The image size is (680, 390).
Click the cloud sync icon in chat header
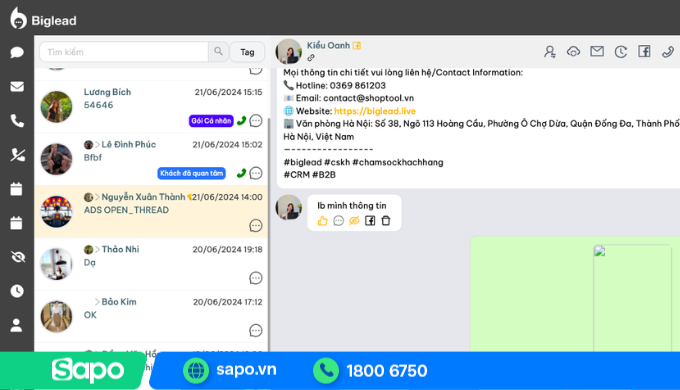tap(573, 52)
